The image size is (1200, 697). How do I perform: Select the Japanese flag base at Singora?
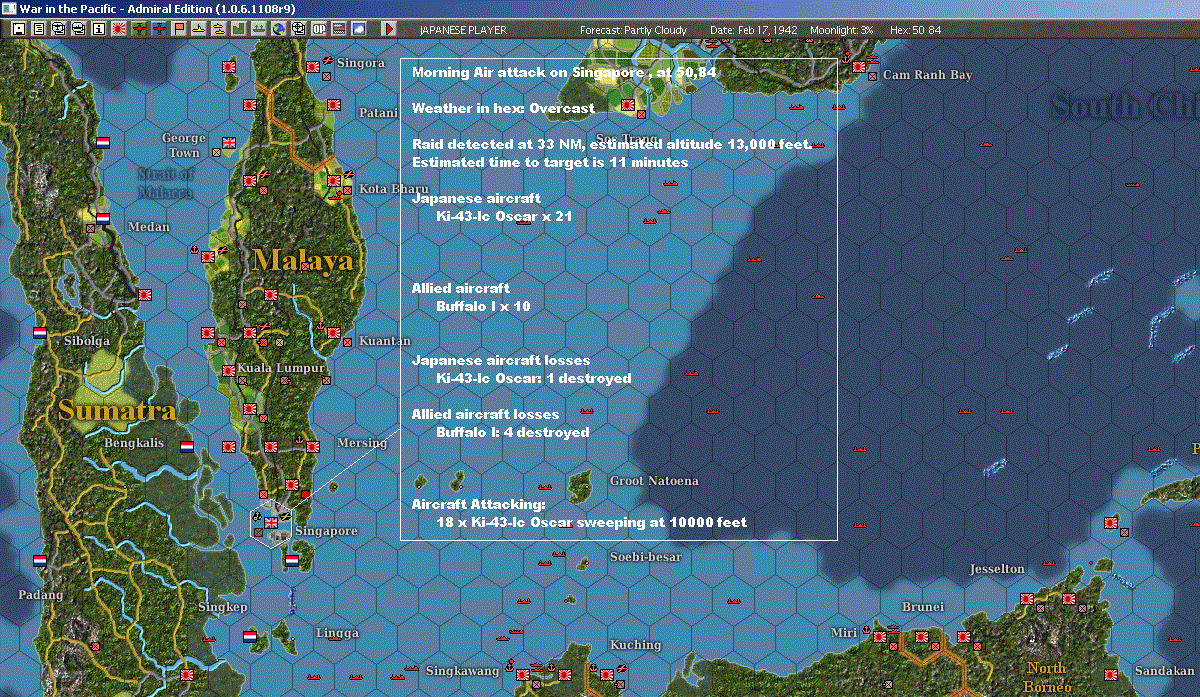[312, 66]
